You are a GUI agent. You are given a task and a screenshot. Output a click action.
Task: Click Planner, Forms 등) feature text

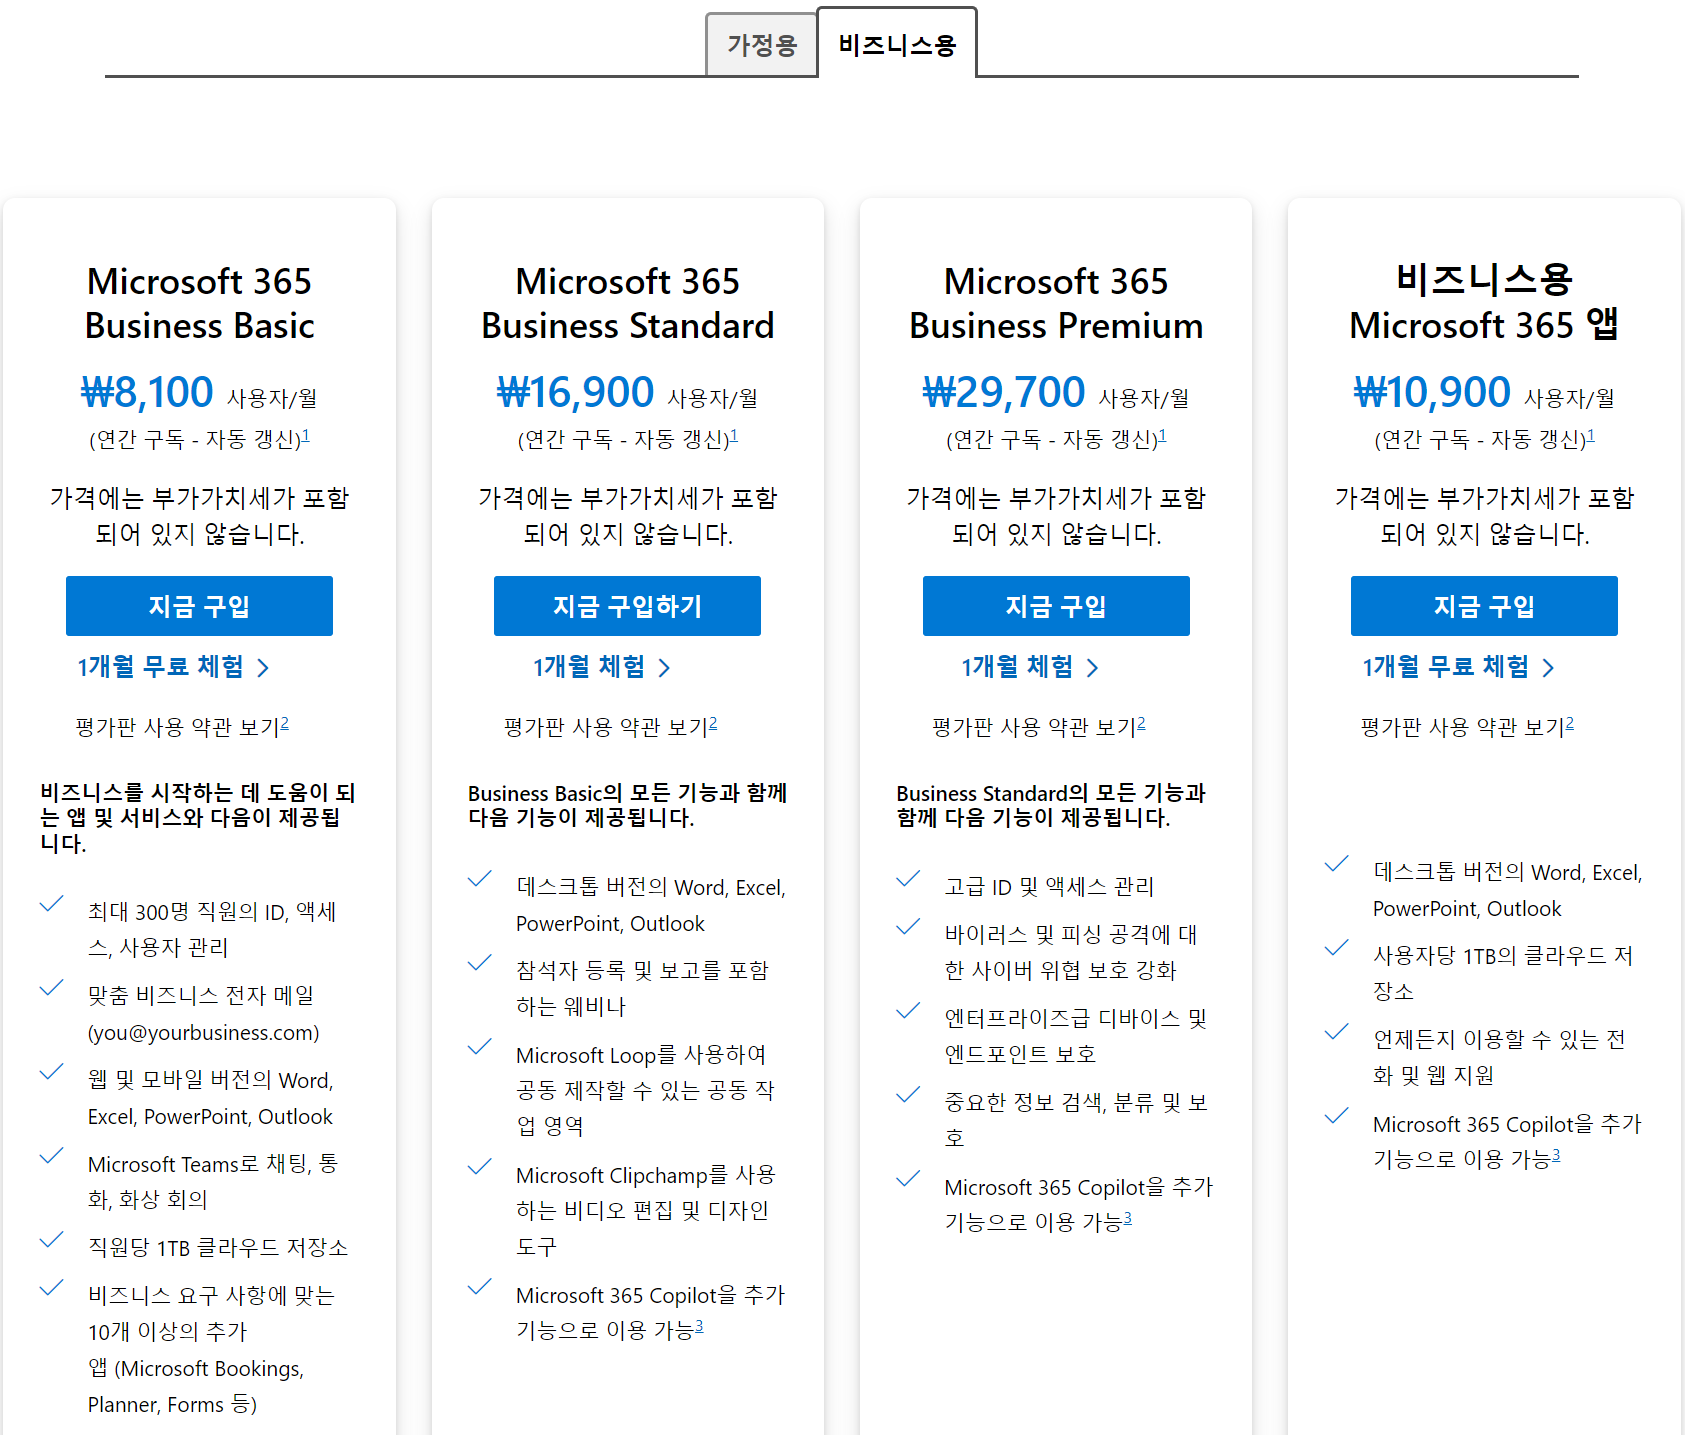pyautogui.click(x=172, y=1404)
